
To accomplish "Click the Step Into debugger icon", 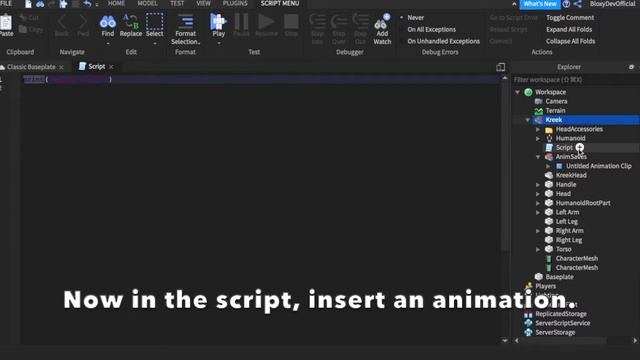I will pos(317,22).
